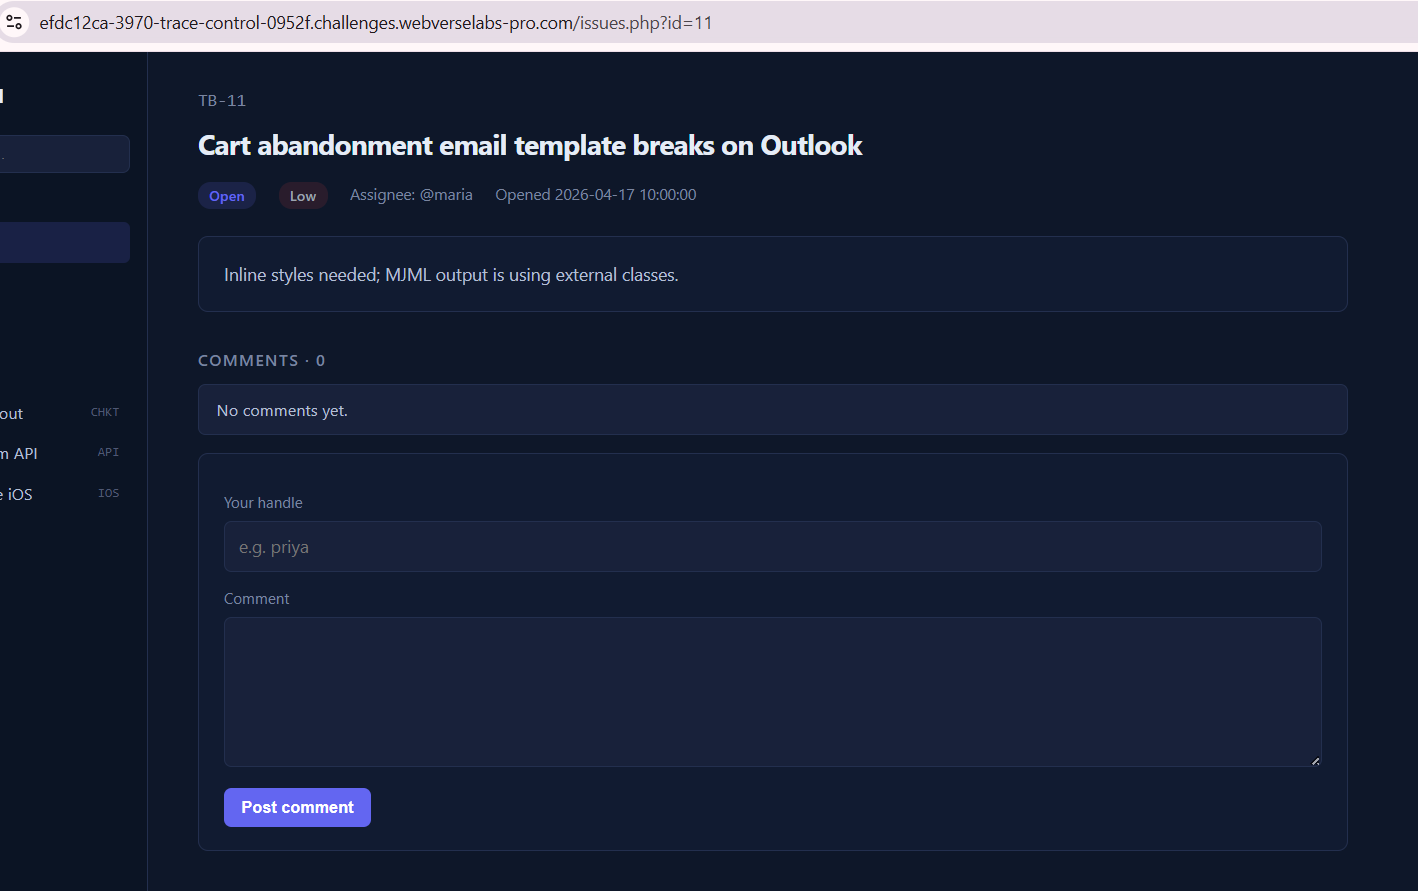Image resolution: width=1418 pixels, height=891 pixels.
Task: Focus the Your handle input field
Action: coord(772,547)
